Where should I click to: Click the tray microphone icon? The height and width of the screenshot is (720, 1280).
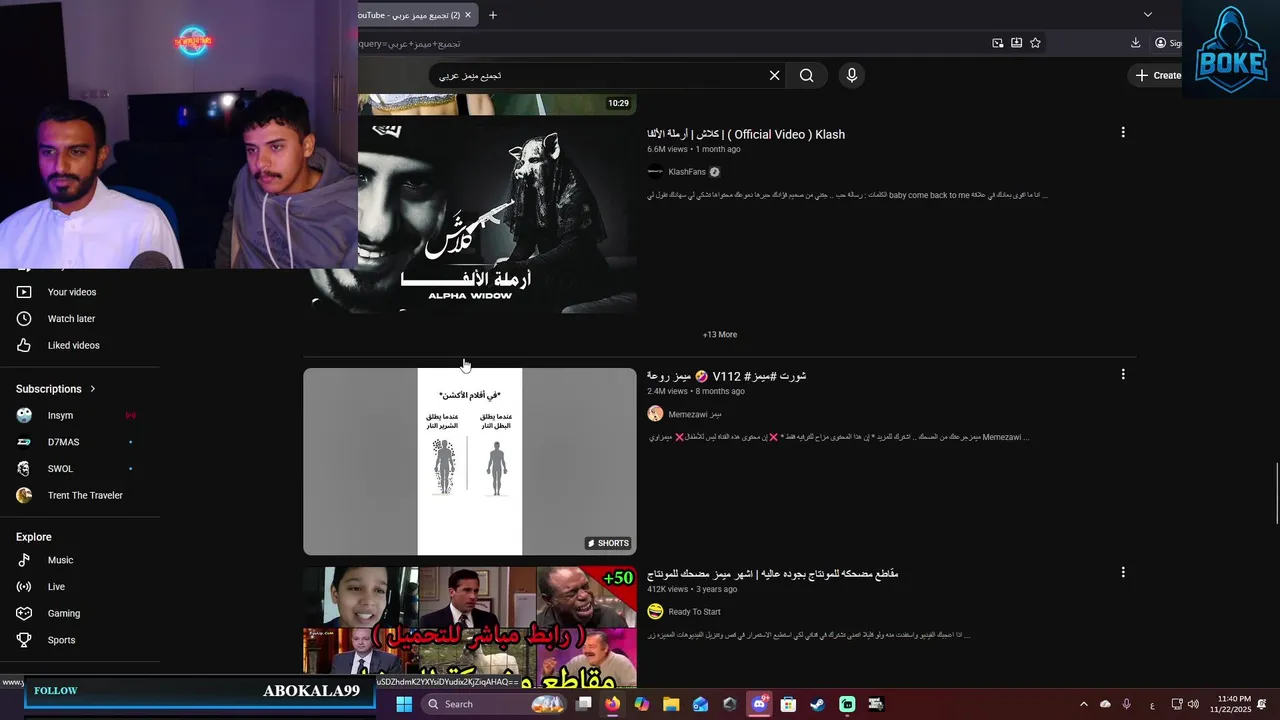point(1127,704)
